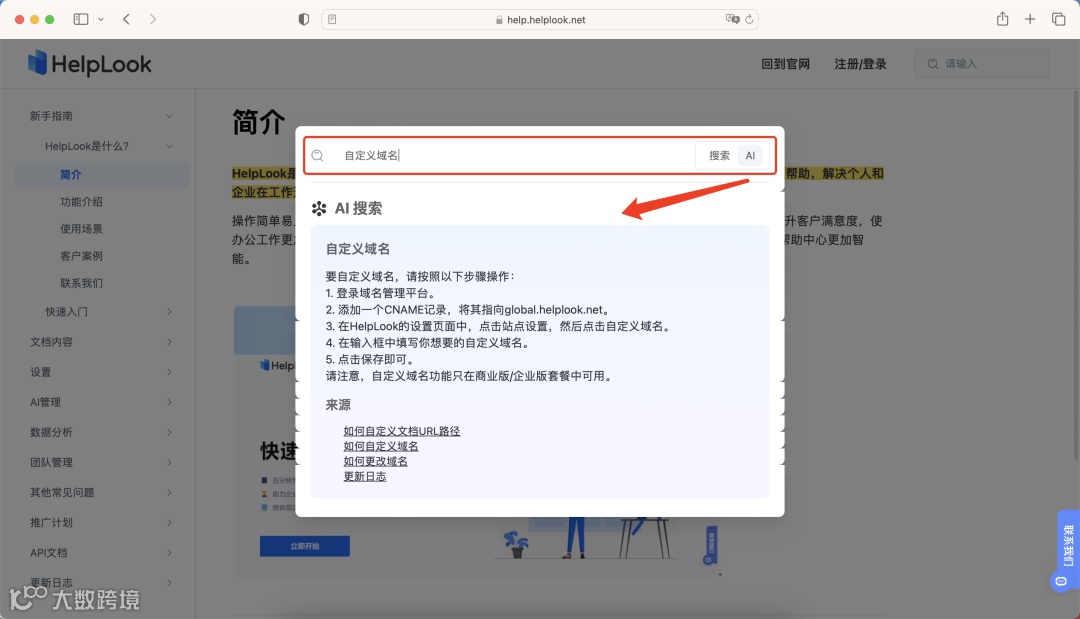Click the magnifier icon in the header search
Image resolution: width=1080 pixels, height=619 pixels.
(x=933, y=63)
